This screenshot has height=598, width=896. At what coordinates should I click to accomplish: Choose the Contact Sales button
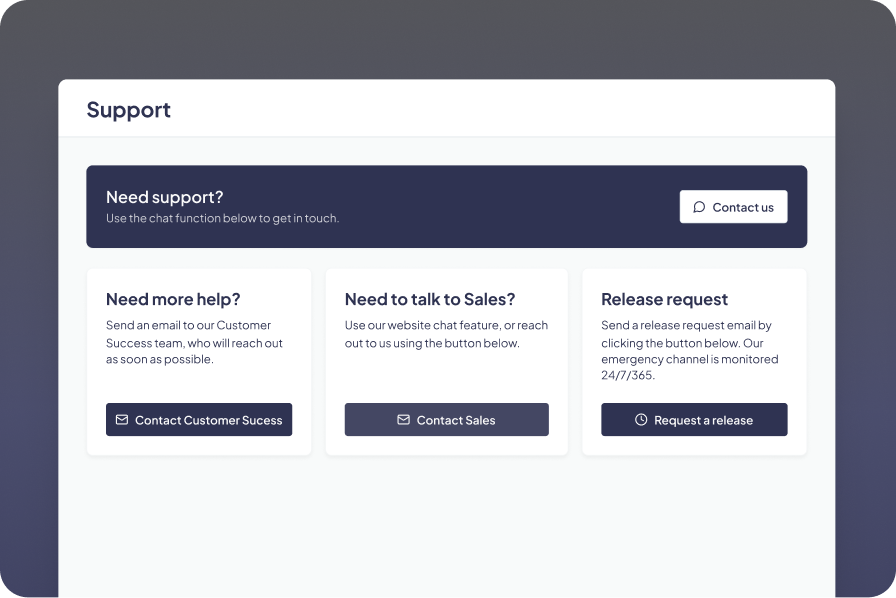click(x=446, y=420)
